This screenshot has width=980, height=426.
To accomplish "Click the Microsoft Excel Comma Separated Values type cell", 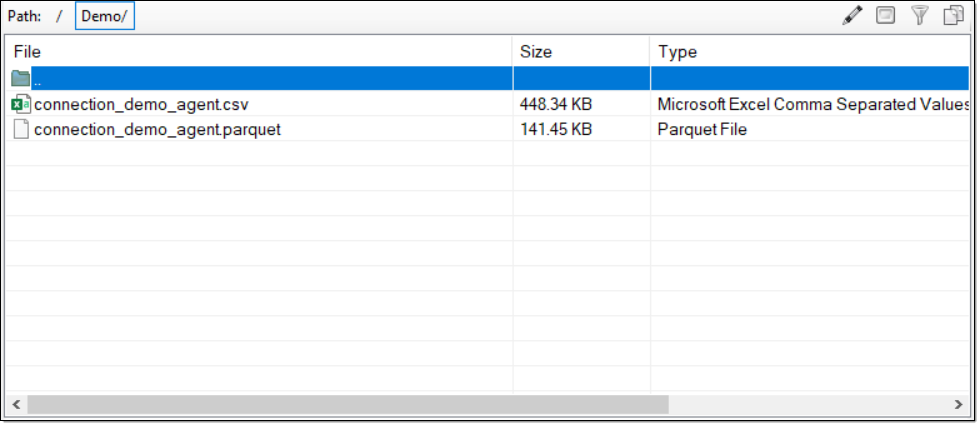I will [x=812, y=104].
